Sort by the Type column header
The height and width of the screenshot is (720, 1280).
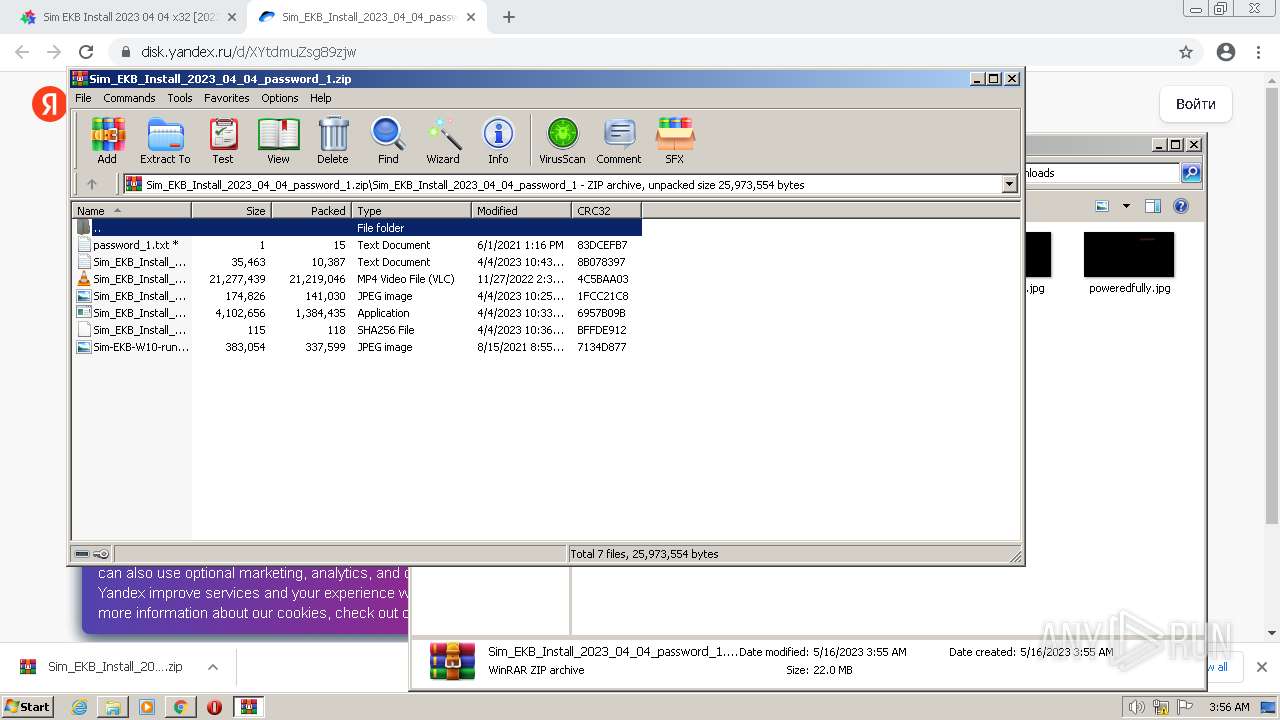(411, 211)
